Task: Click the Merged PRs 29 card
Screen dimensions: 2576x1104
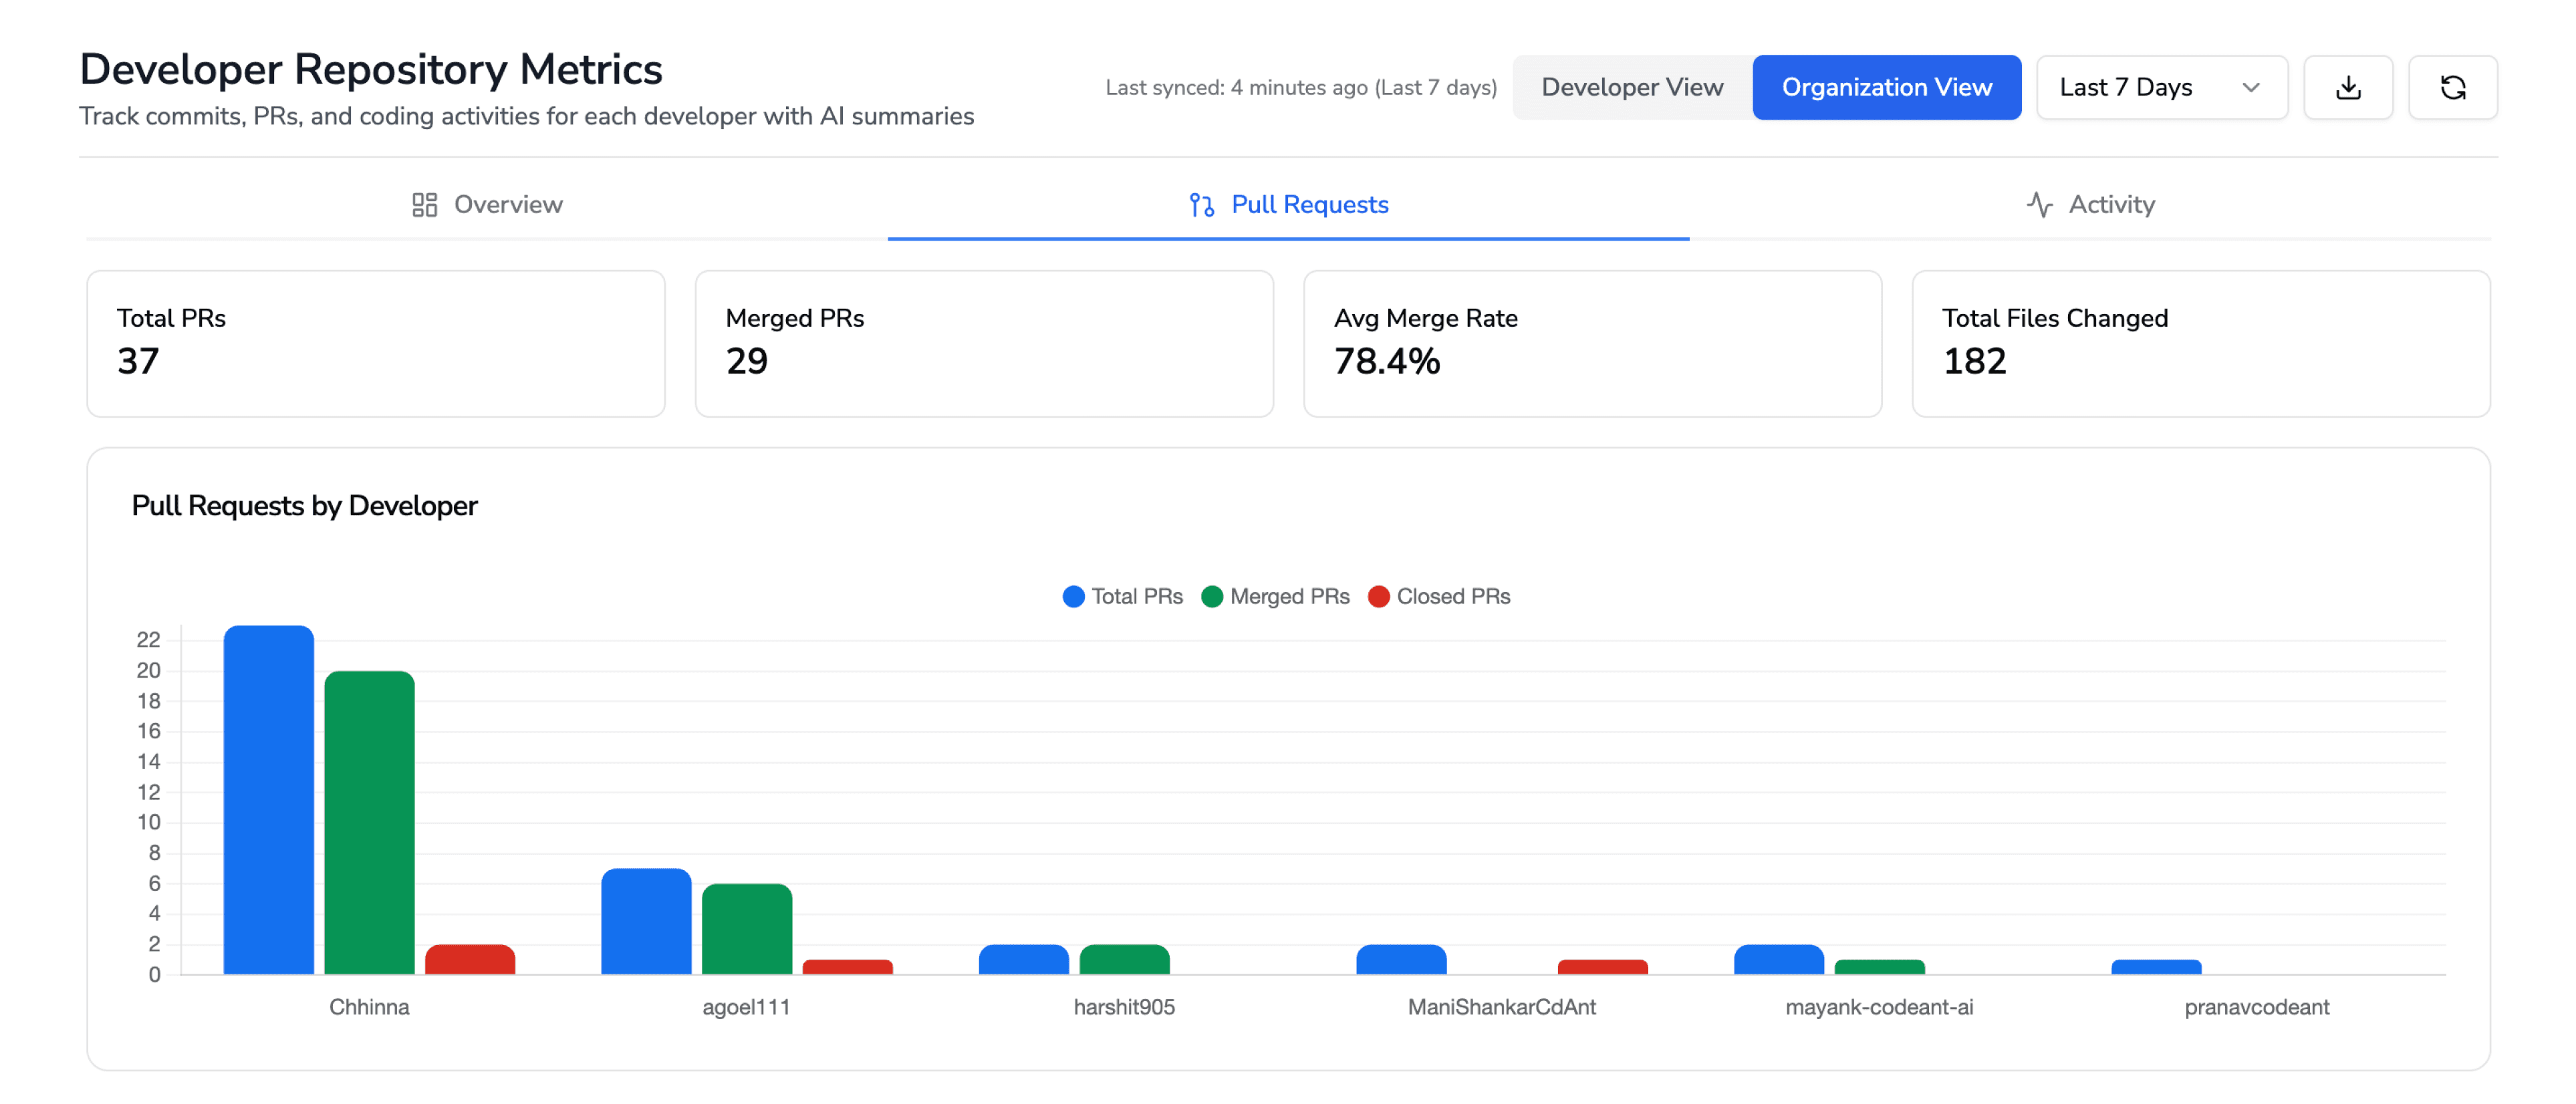Action: point(984,343)
